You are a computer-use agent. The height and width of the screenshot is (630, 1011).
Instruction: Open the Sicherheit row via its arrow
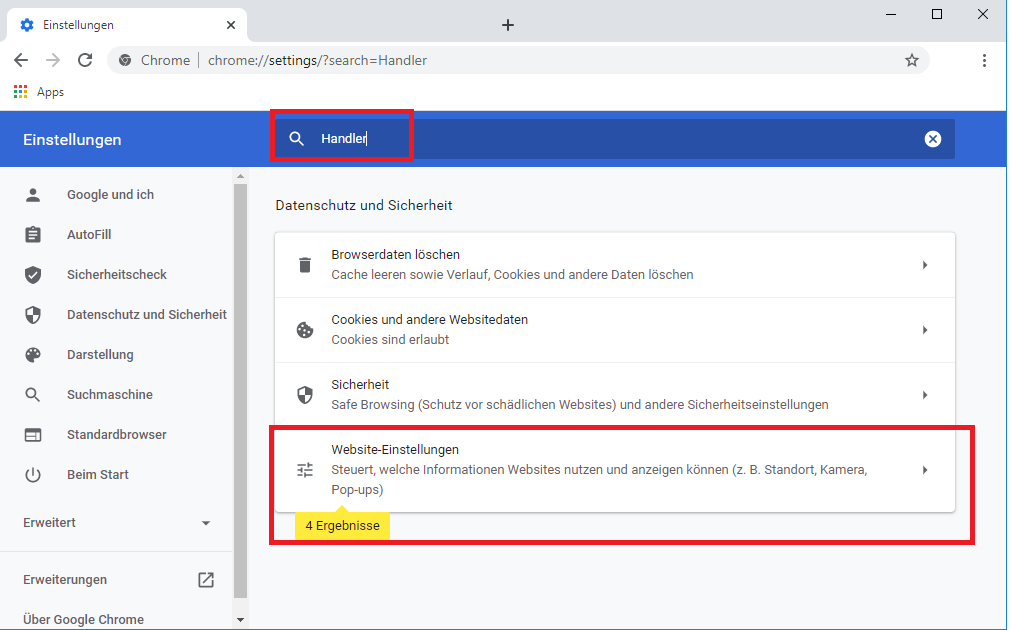pyautogui.click(x=925, y=395)
